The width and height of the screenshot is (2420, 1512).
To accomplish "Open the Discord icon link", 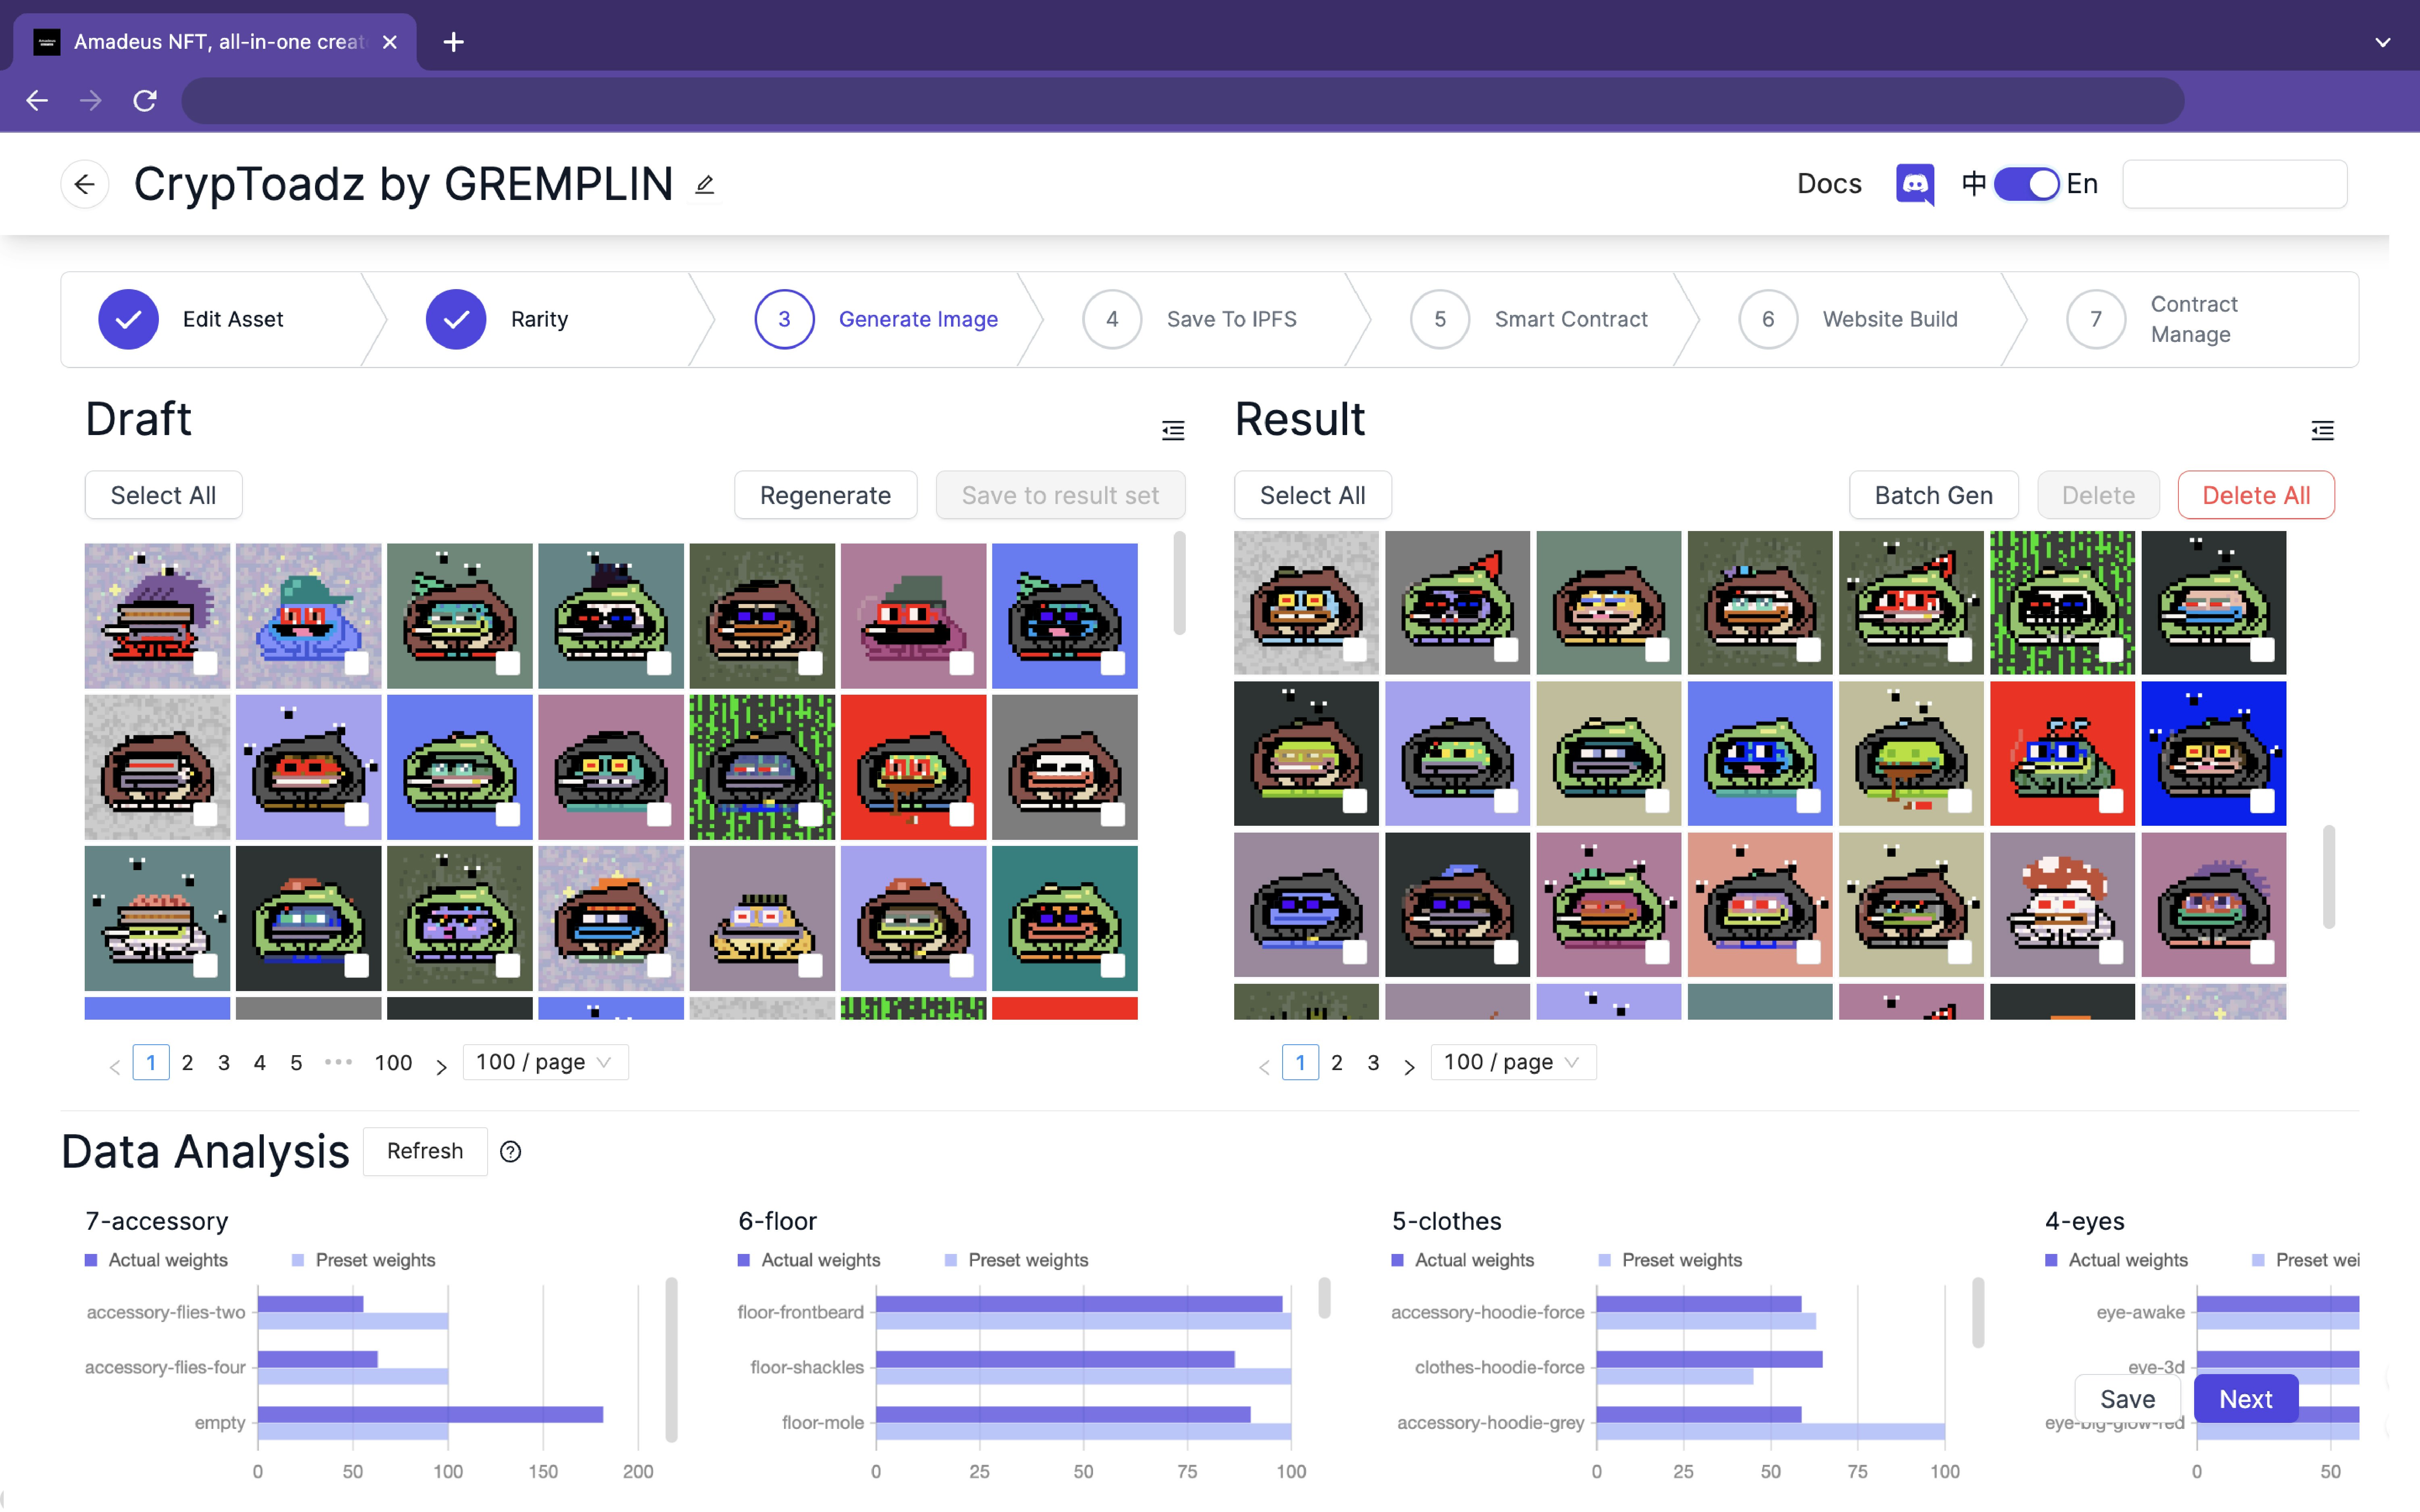I will (x=1915, y=184).
